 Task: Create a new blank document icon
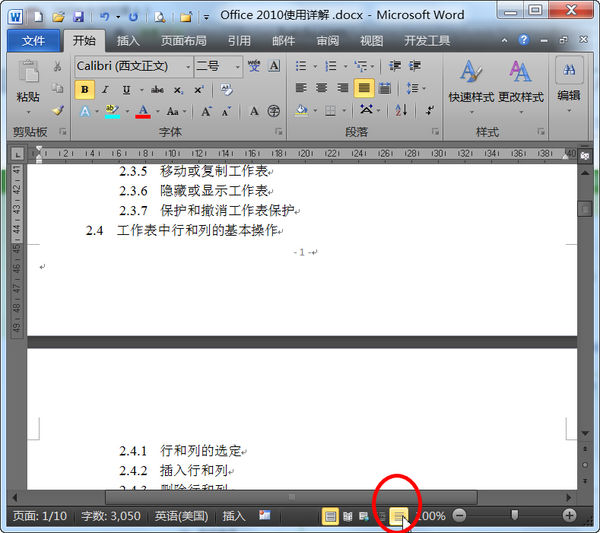pyautogui.click(x=38, y=16)
